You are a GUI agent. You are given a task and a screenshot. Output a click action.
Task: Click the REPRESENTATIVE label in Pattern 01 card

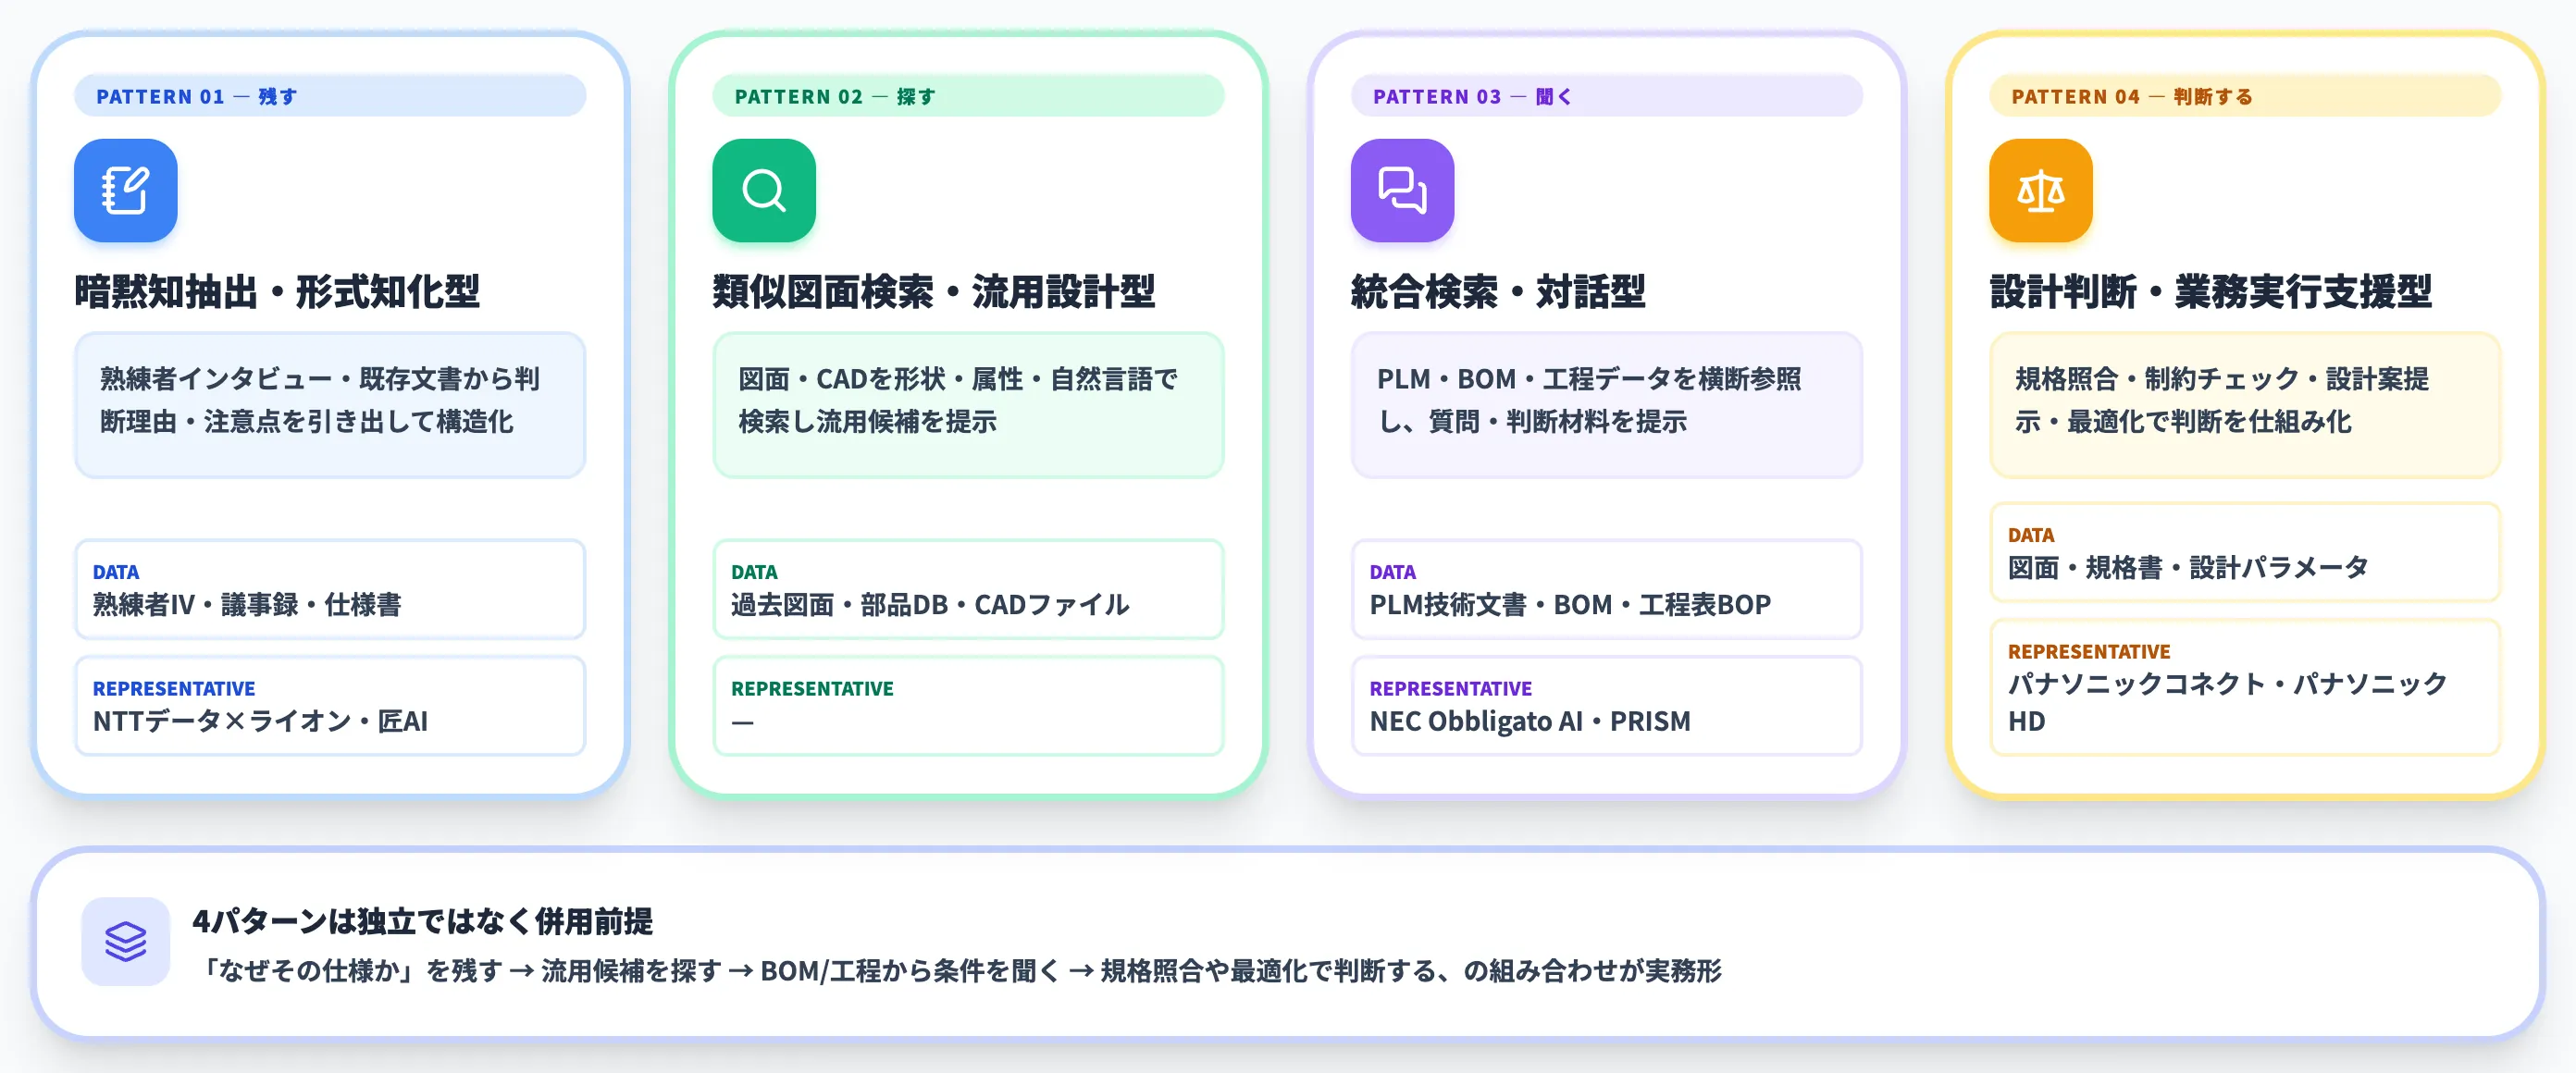click(x=174, y=688)
